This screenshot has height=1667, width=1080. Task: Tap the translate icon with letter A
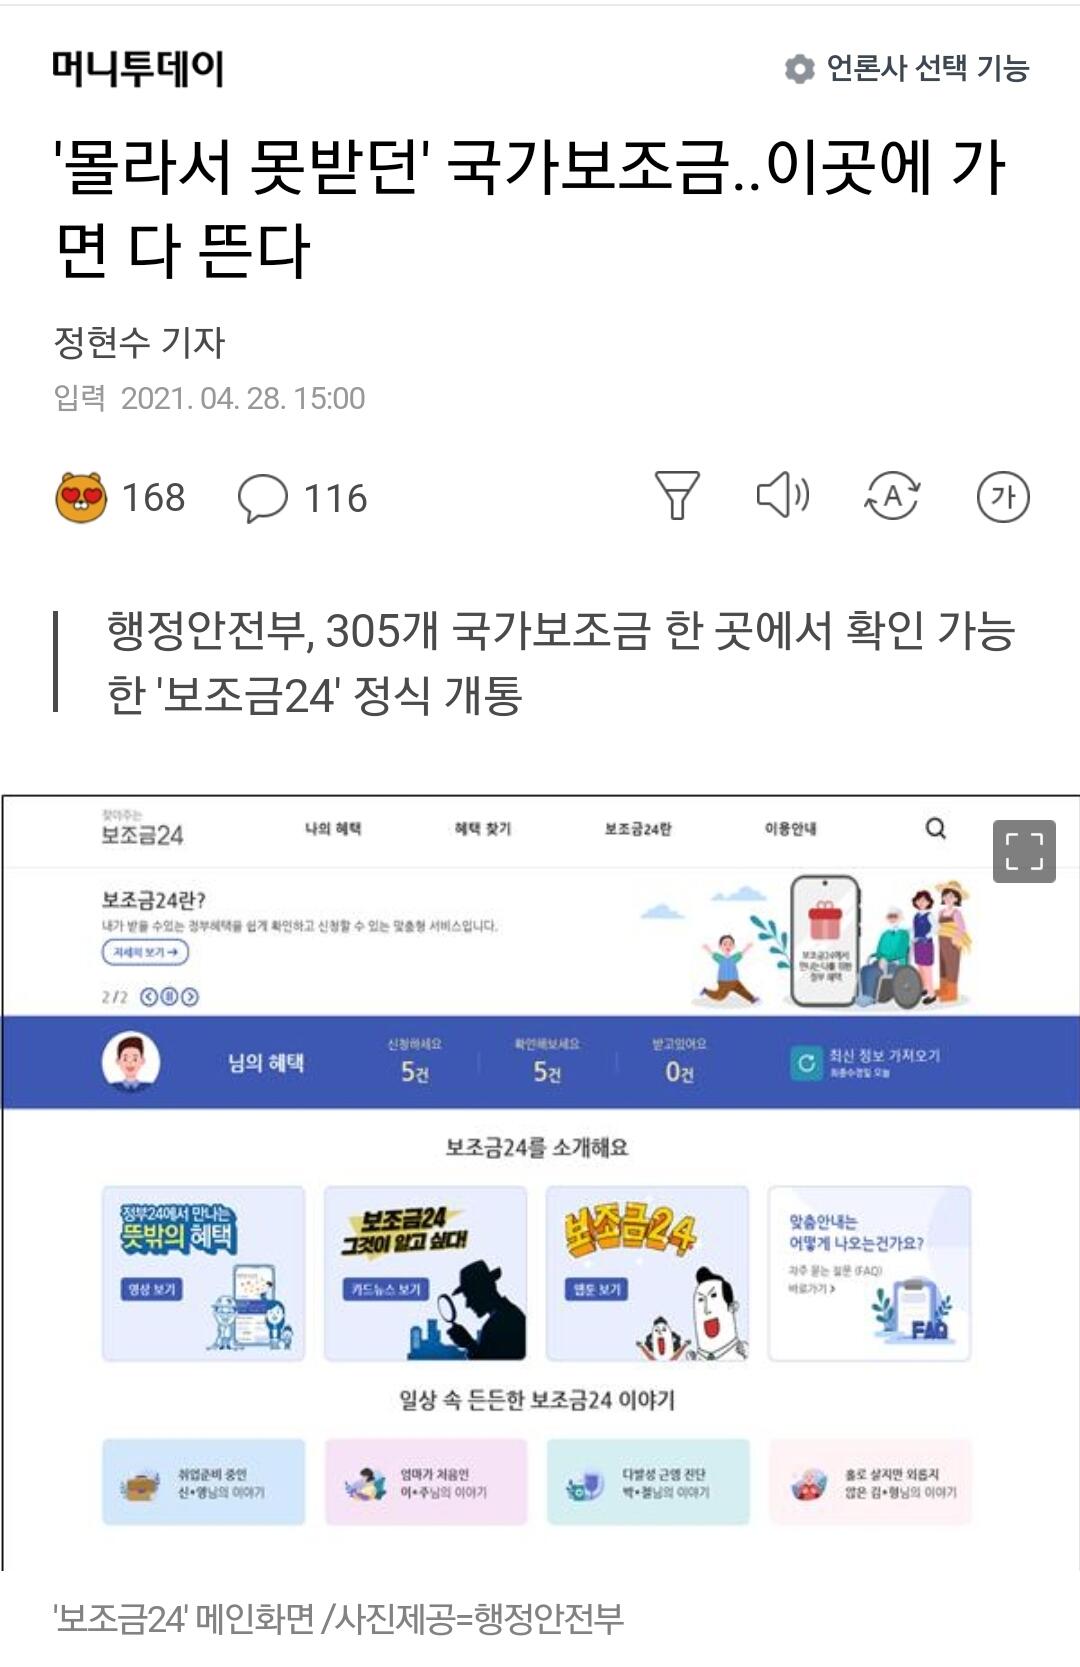pyautogui.click(x=892, y=496)
